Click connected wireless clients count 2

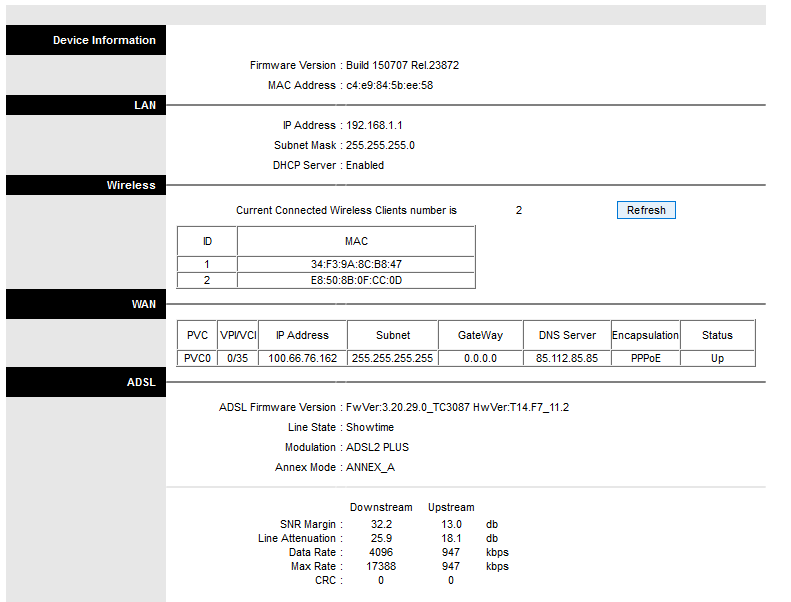(519, 210)
